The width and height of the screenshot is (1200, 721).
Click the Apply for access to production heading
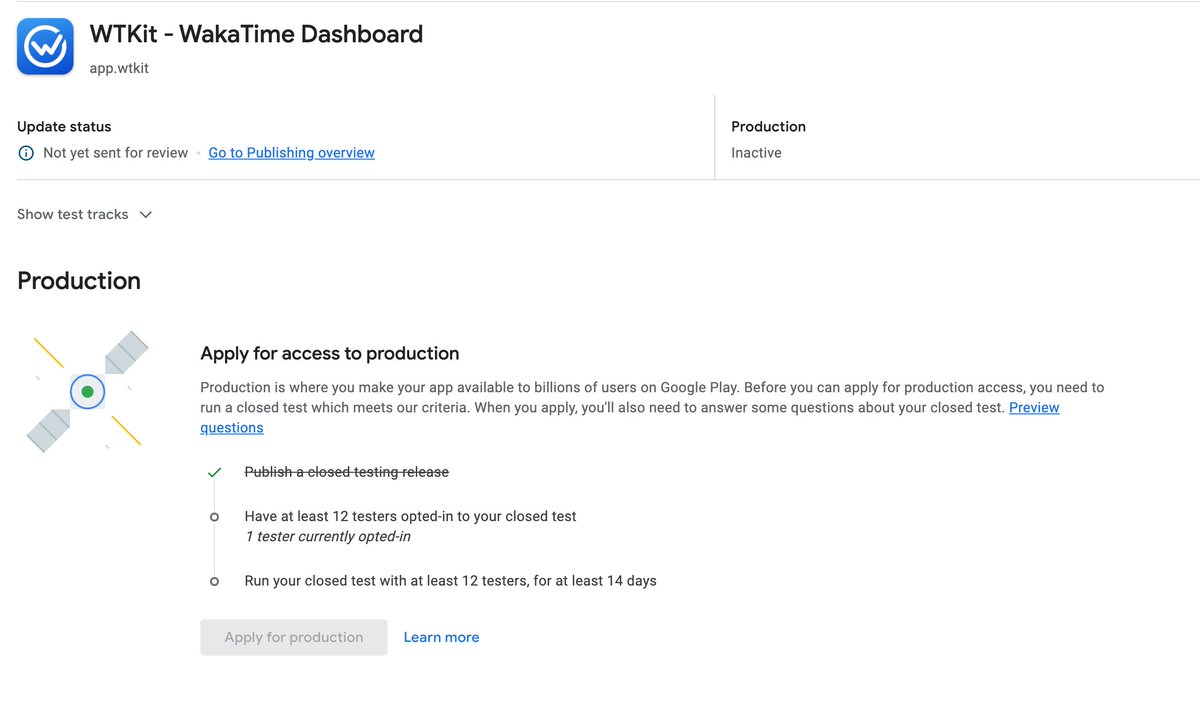(x=330, y=353)
